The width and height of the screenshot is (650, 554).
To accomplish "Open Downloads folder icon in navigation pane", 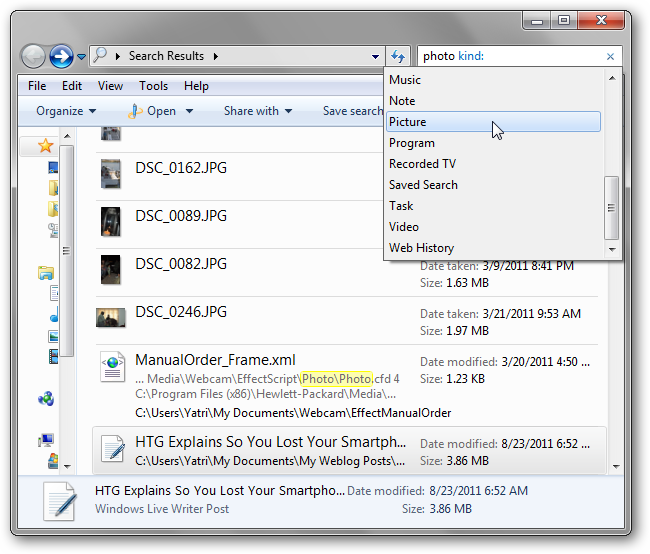I will coord(53,188).
